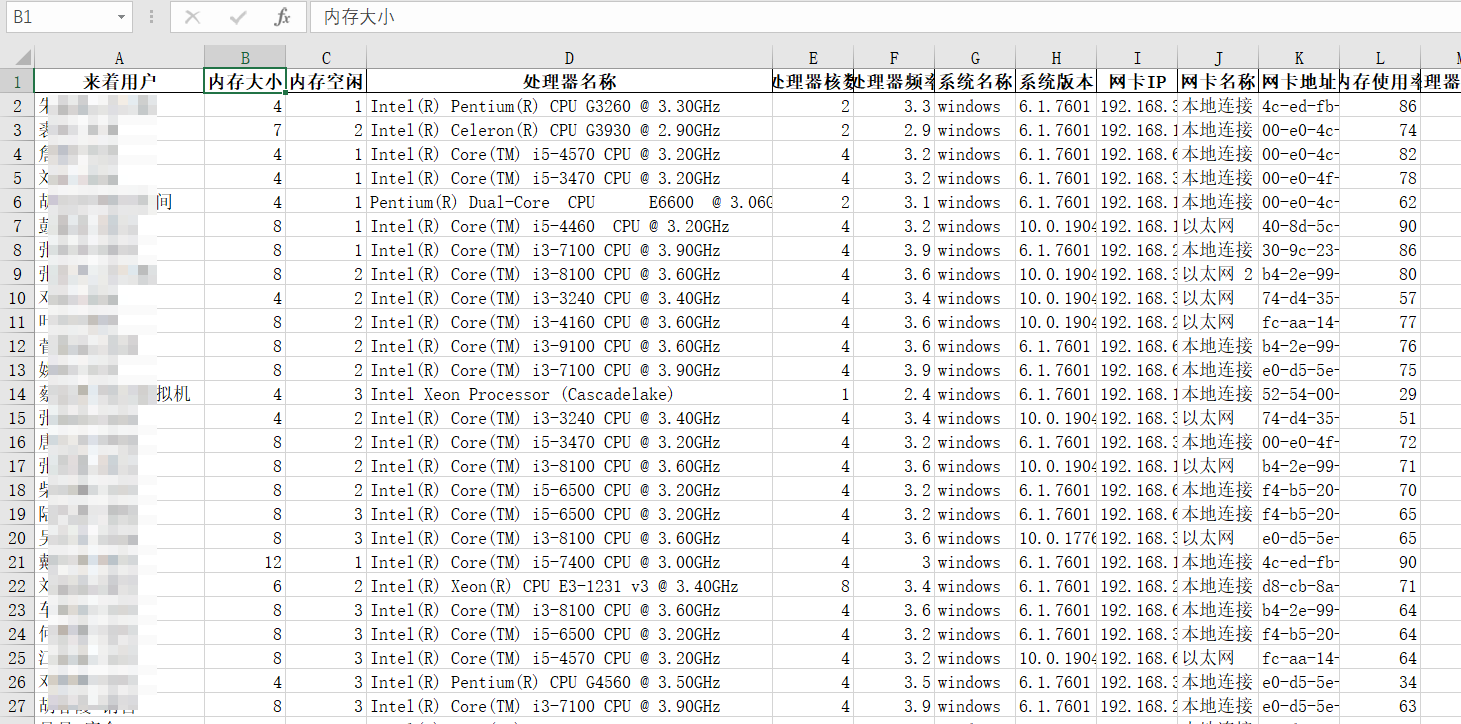Select the row 21 header
Screen dimensions: 1461x724
pos(17,562)
